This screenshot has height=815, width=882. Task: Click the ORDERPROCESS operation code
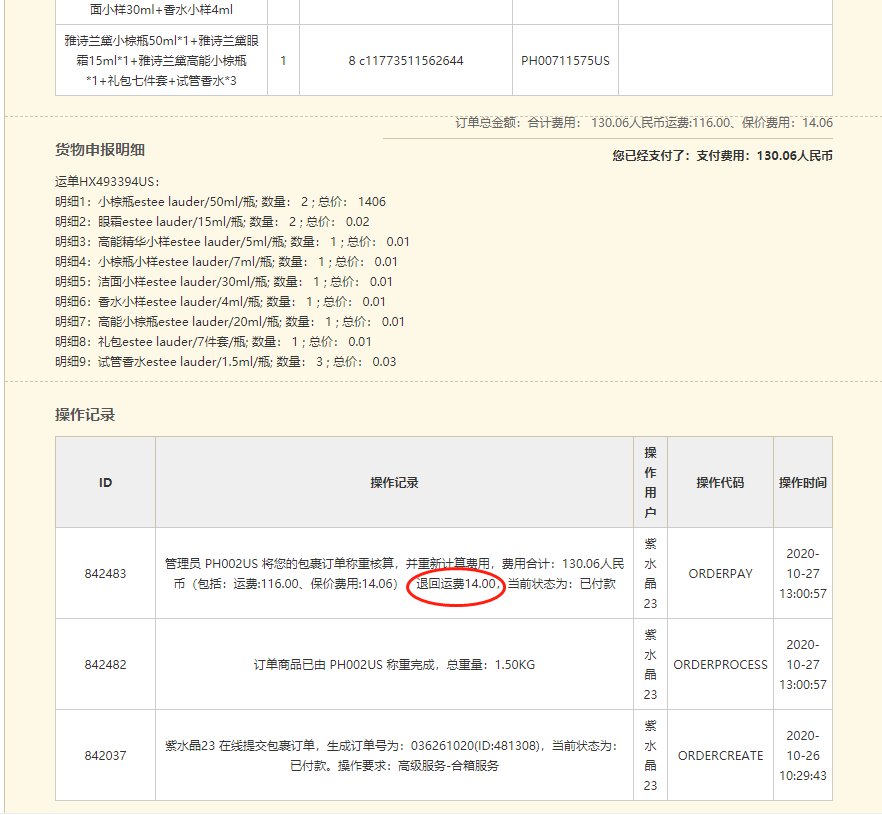coord(720,665)
